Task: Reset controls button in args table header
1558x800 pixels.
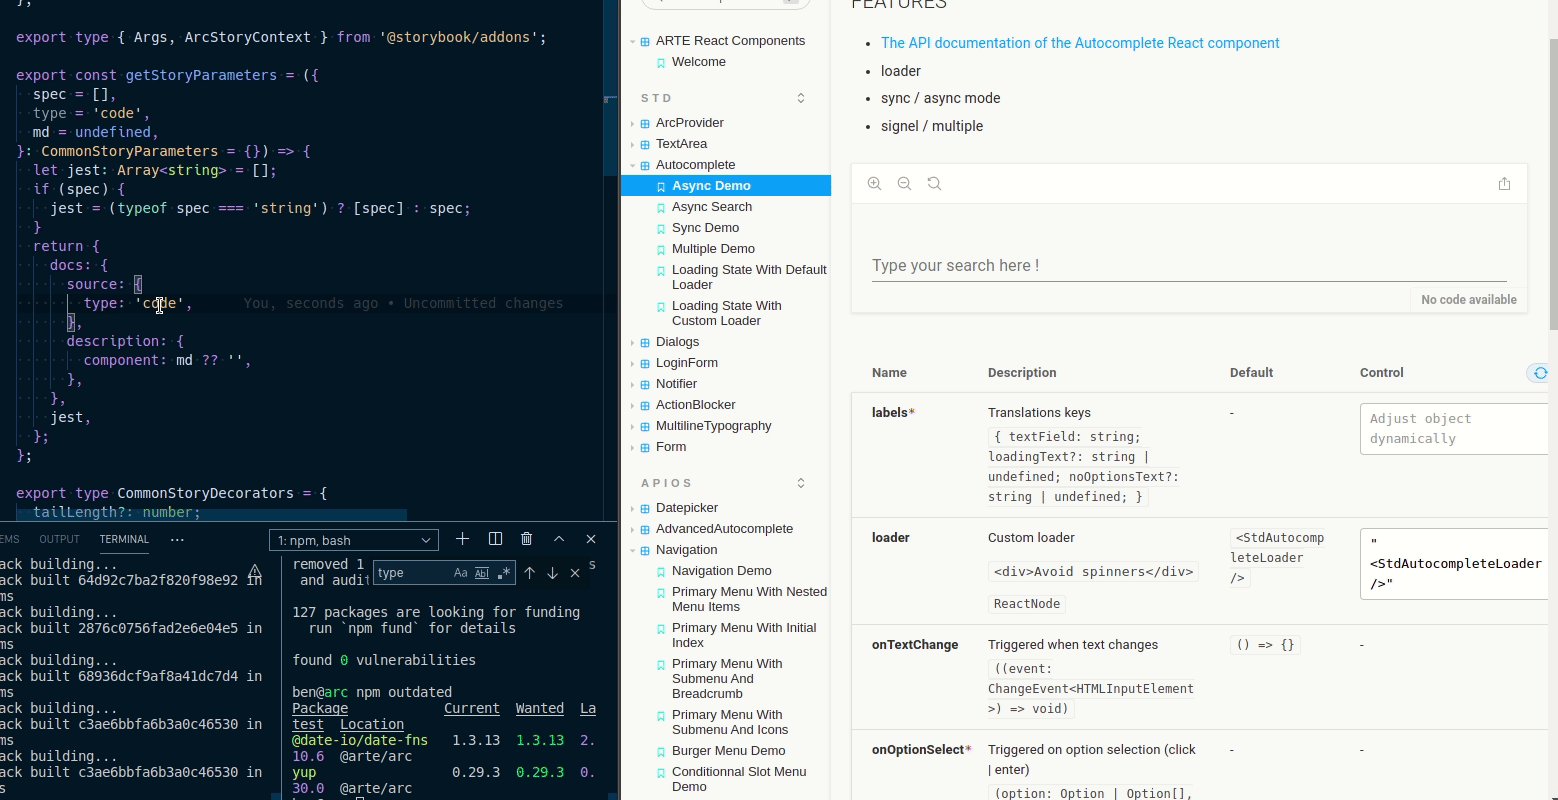Action: (x=1540, y=373)
